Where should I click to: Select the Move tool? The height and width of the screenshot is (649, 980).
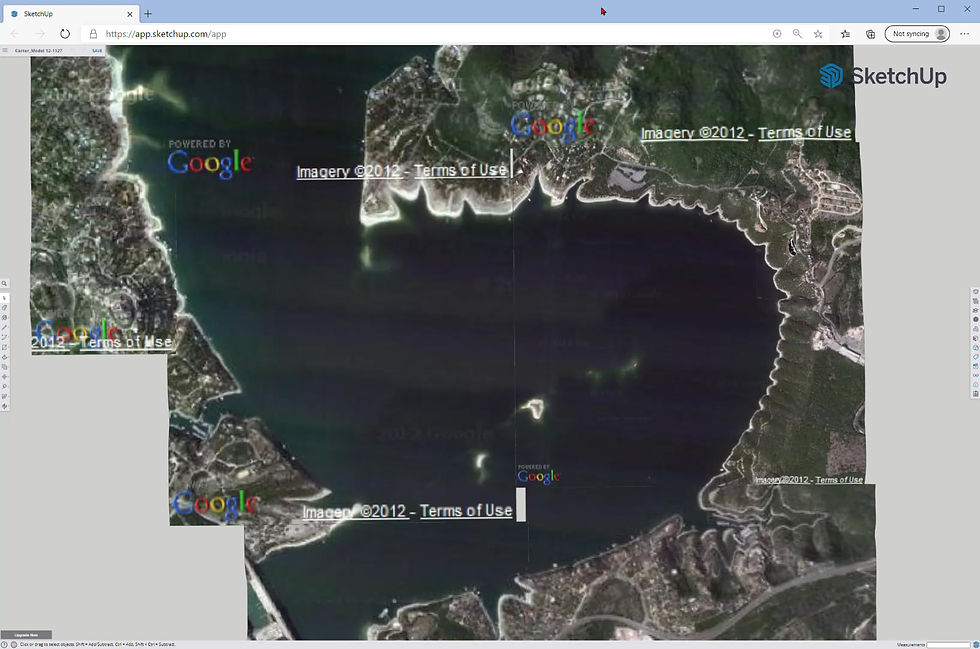point(4,376)
